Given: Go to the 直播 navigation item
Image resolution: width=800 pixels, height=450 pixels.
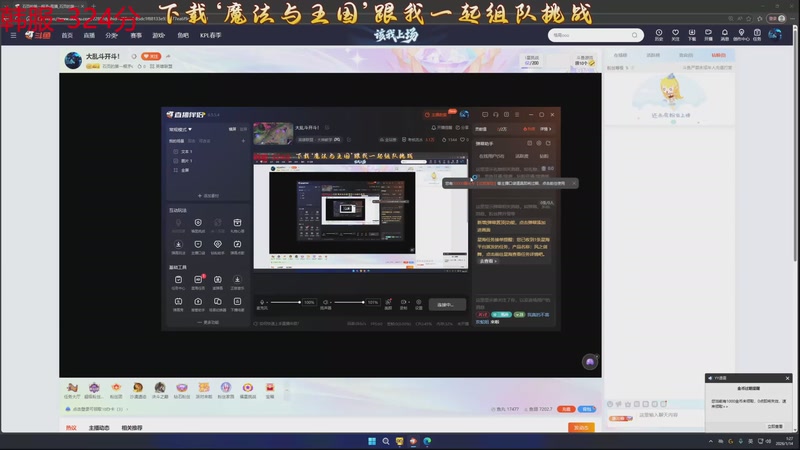Looking at the screenshot, I should (x=89, y=35).
